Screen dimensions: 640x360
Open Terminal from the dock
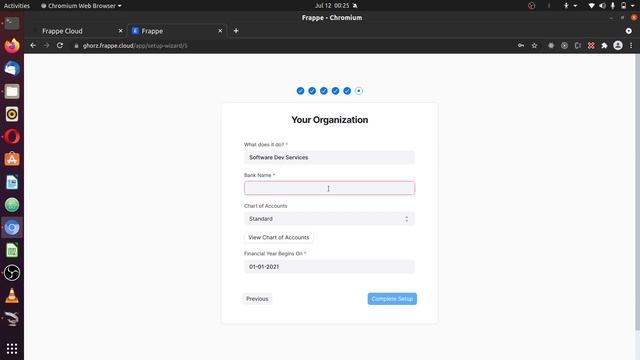pos(12,23)
